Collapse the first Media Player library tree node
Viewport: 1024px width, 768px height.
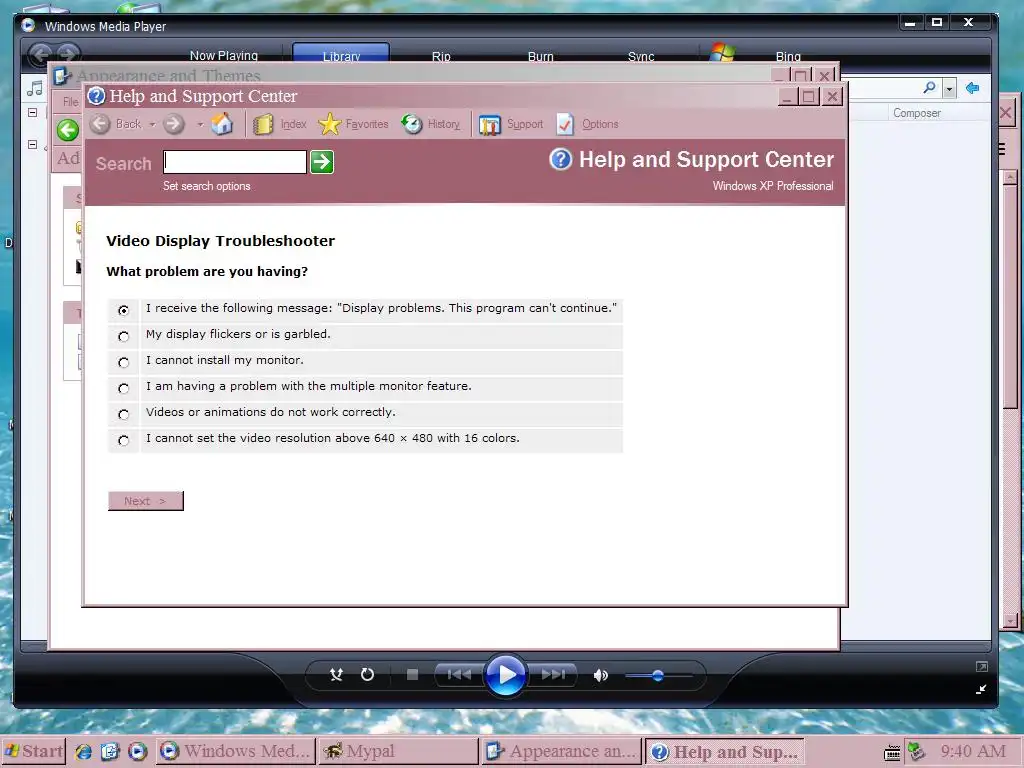click(x=33, y=112)
